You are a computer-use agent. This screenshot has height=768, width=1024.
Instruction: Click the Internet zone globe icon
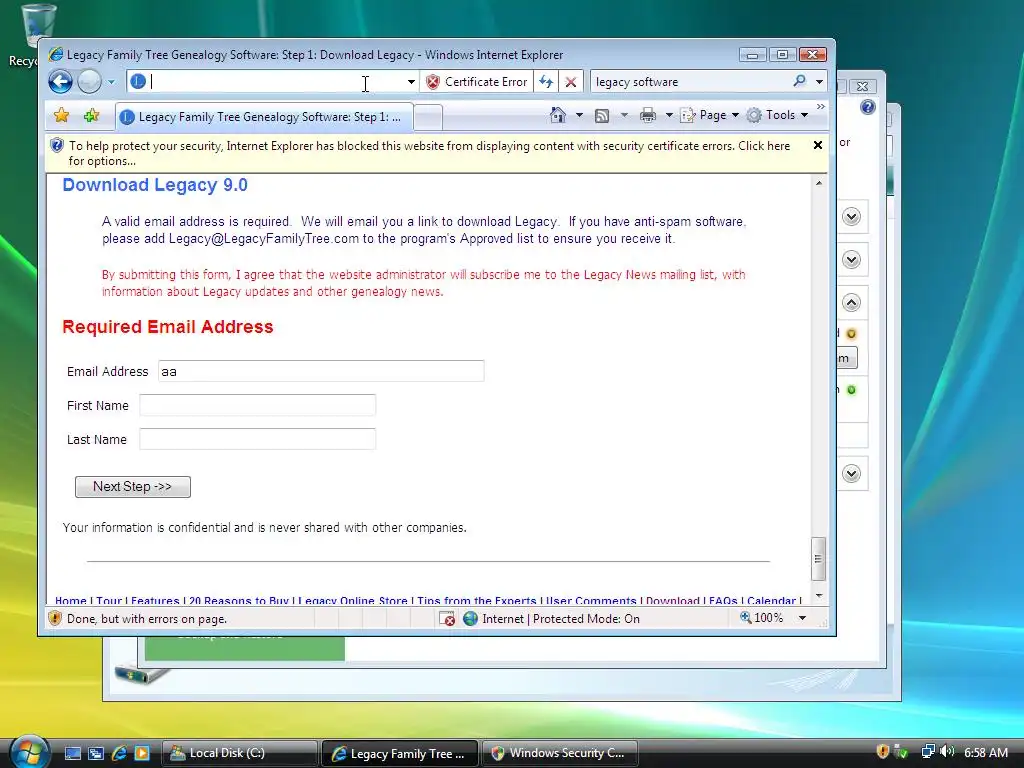tap(470, 618)
